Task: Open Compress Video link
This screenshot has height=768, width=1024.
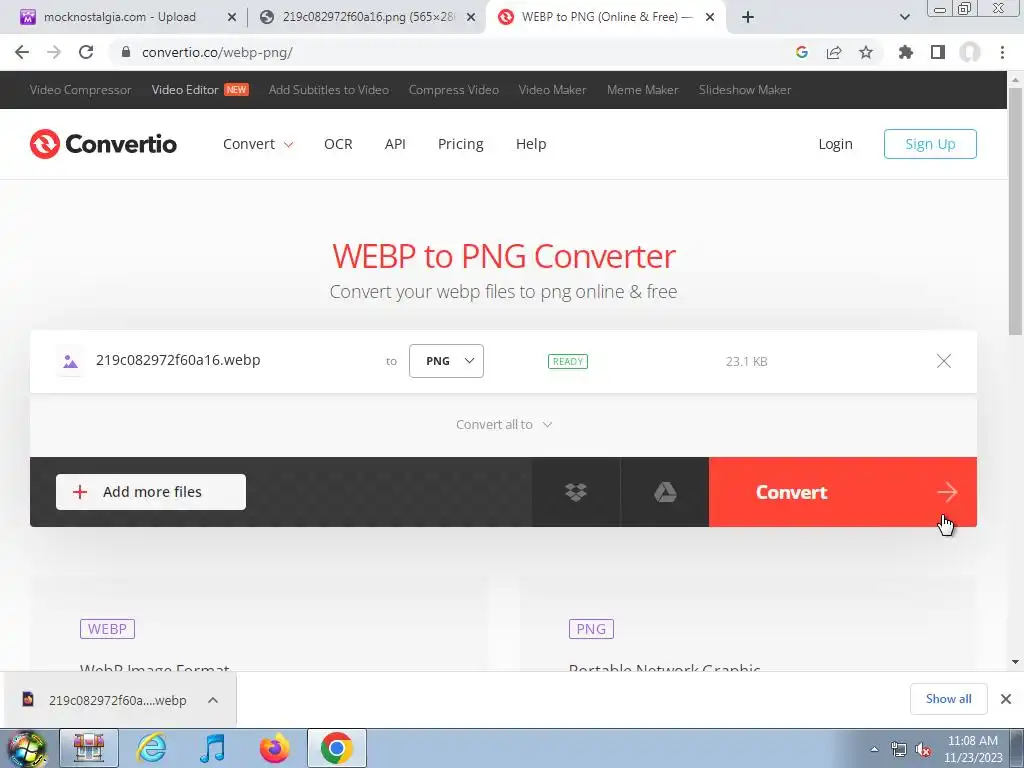Action: (x=454, y=90)
